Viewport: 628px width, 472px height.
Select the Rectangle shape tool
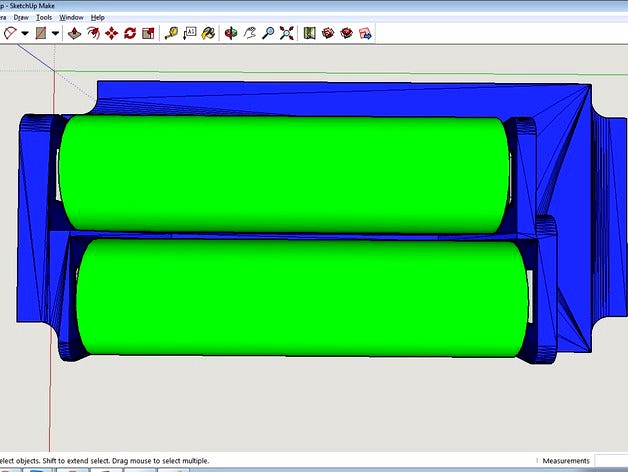[x=40, y=33]
